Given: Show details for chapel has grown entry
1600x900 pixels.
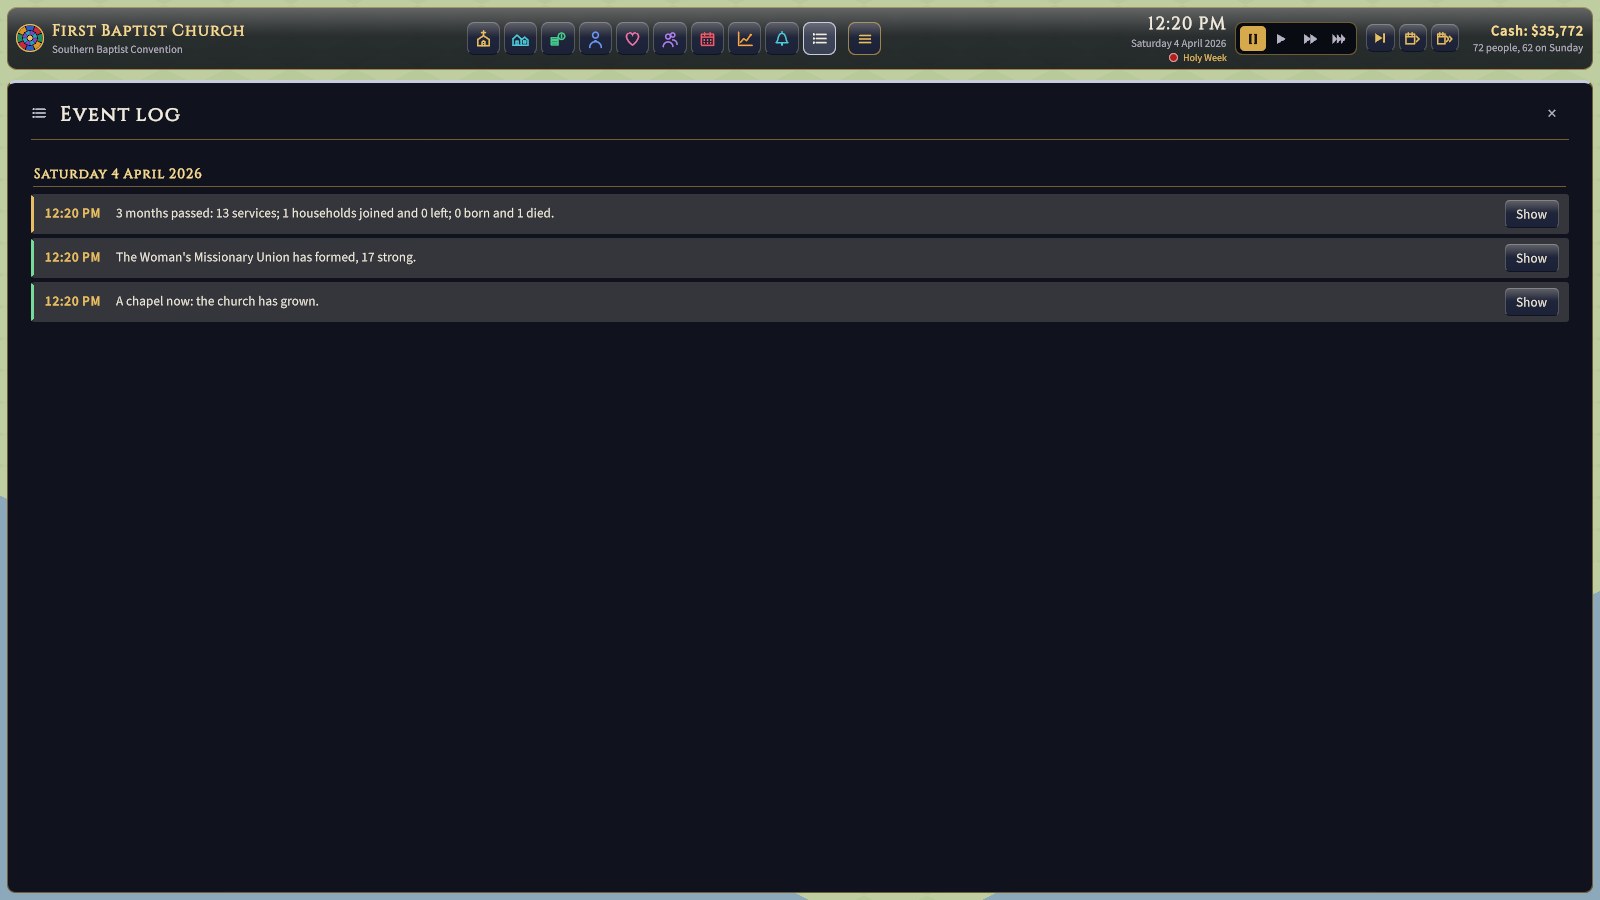Looking at the screenshot, I should coord(1531,302).
